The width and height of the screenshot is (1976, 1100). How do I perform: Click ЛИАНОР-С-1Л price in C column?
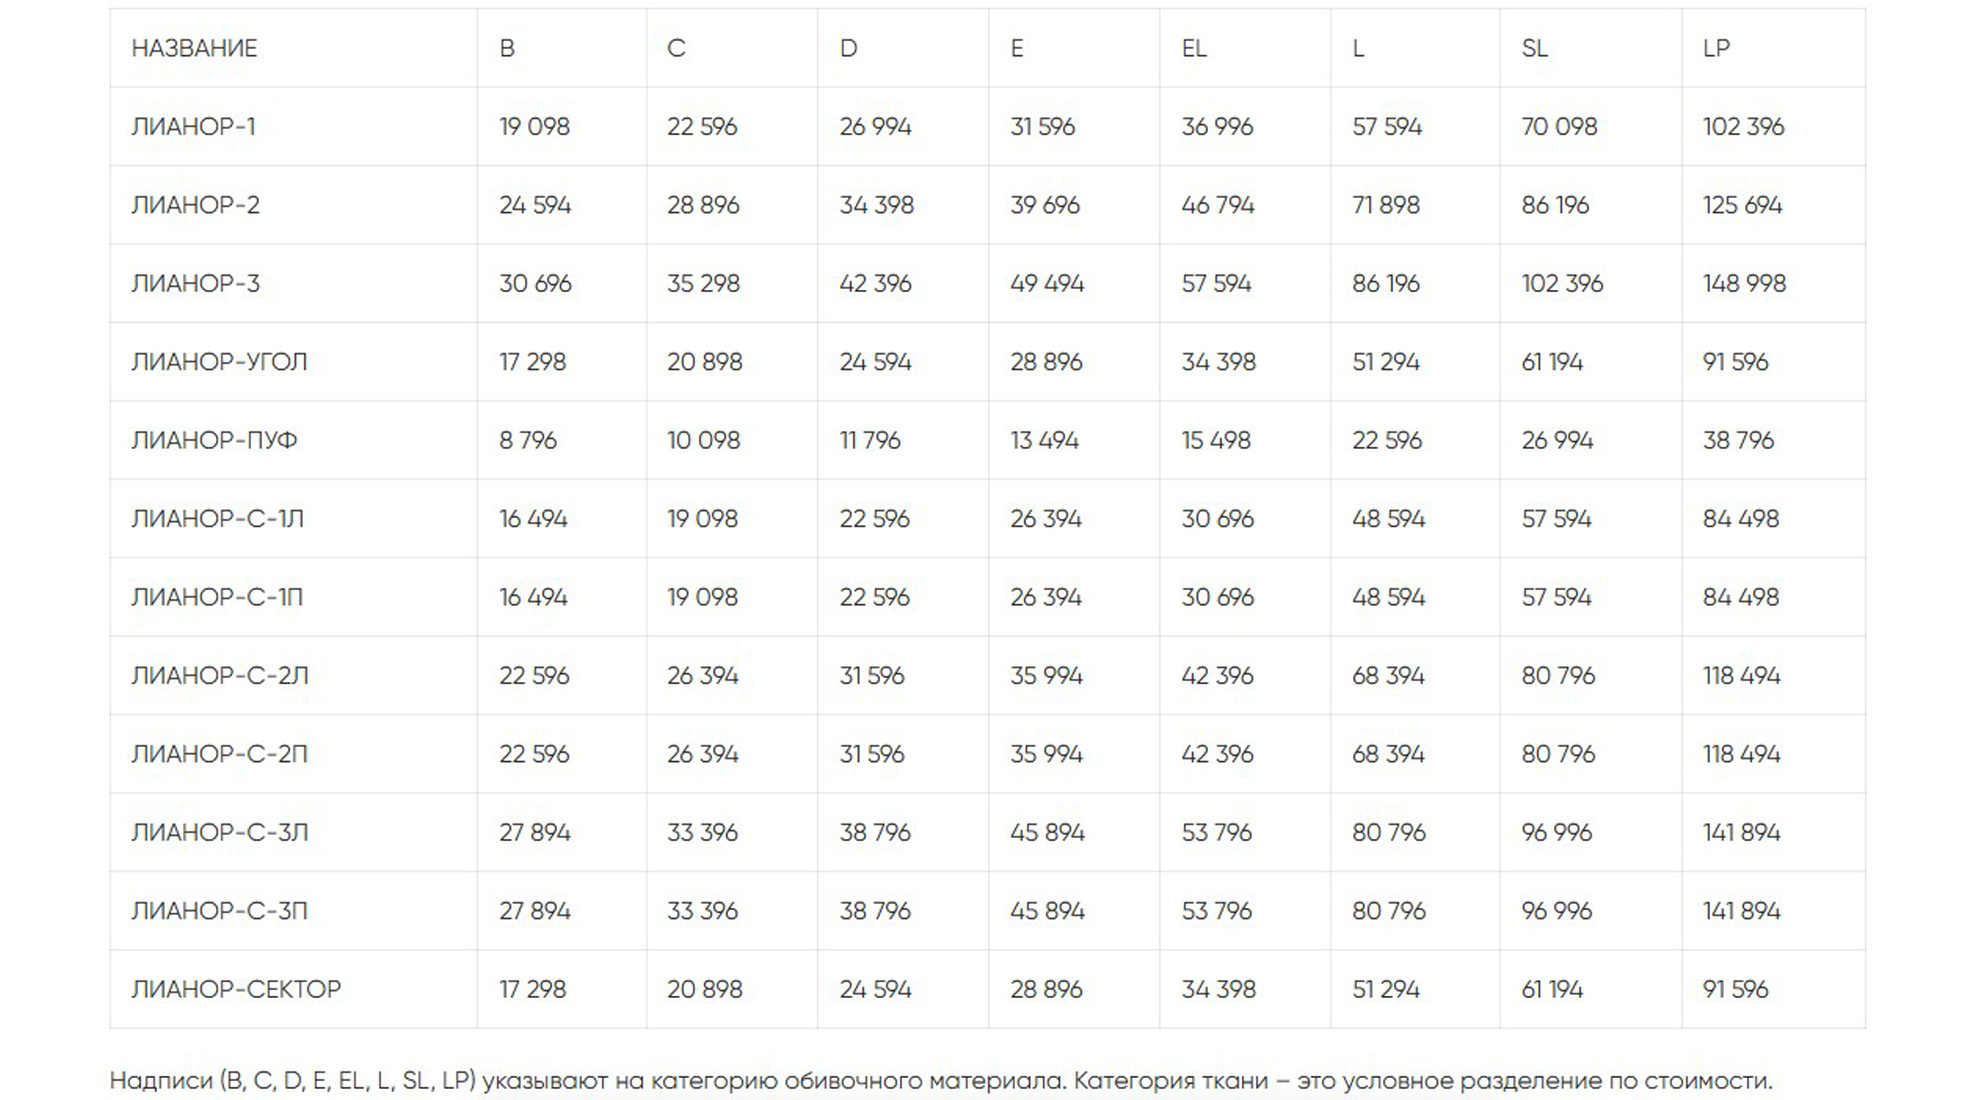click(x=702, y=519)
